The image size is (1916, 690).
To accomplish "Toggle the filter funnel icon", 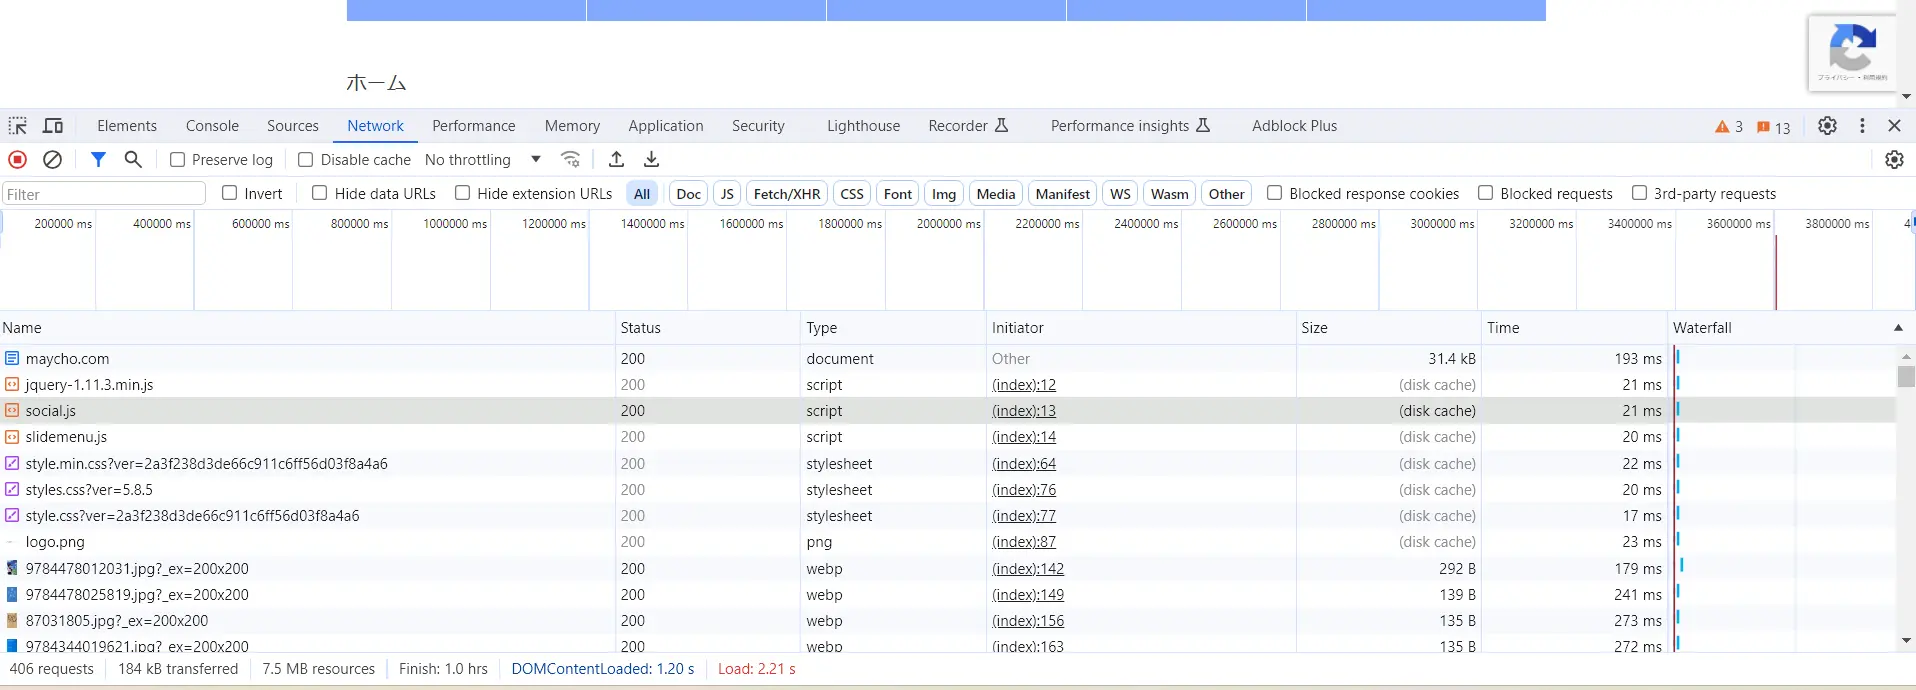I will tap(98, 160).
